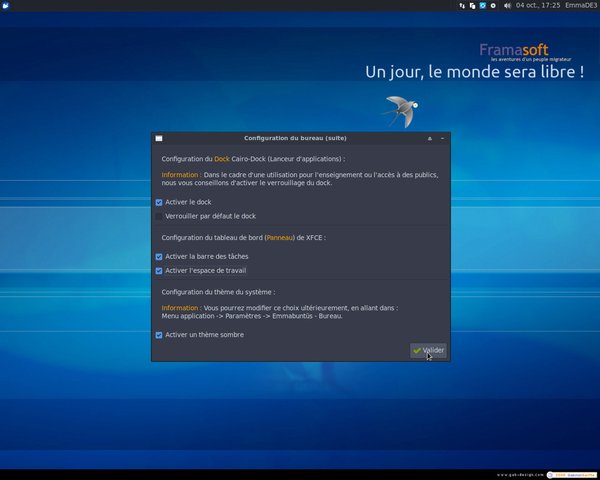Uncheck Activer le dock

pyautogui.click(x=159, y=202)
